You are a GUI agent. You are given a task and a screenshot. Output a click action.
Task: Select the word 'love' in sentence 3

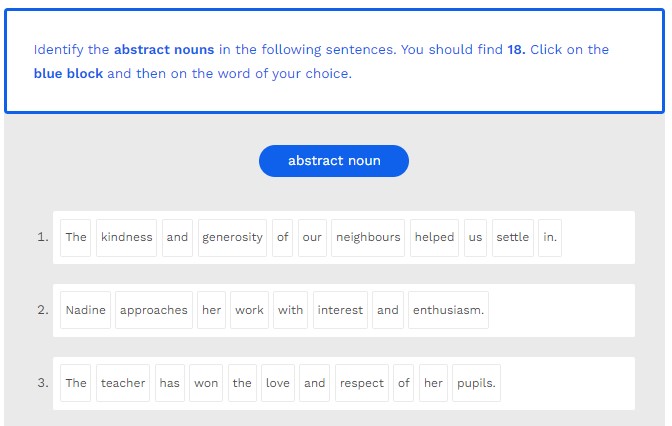coord(278,384)
